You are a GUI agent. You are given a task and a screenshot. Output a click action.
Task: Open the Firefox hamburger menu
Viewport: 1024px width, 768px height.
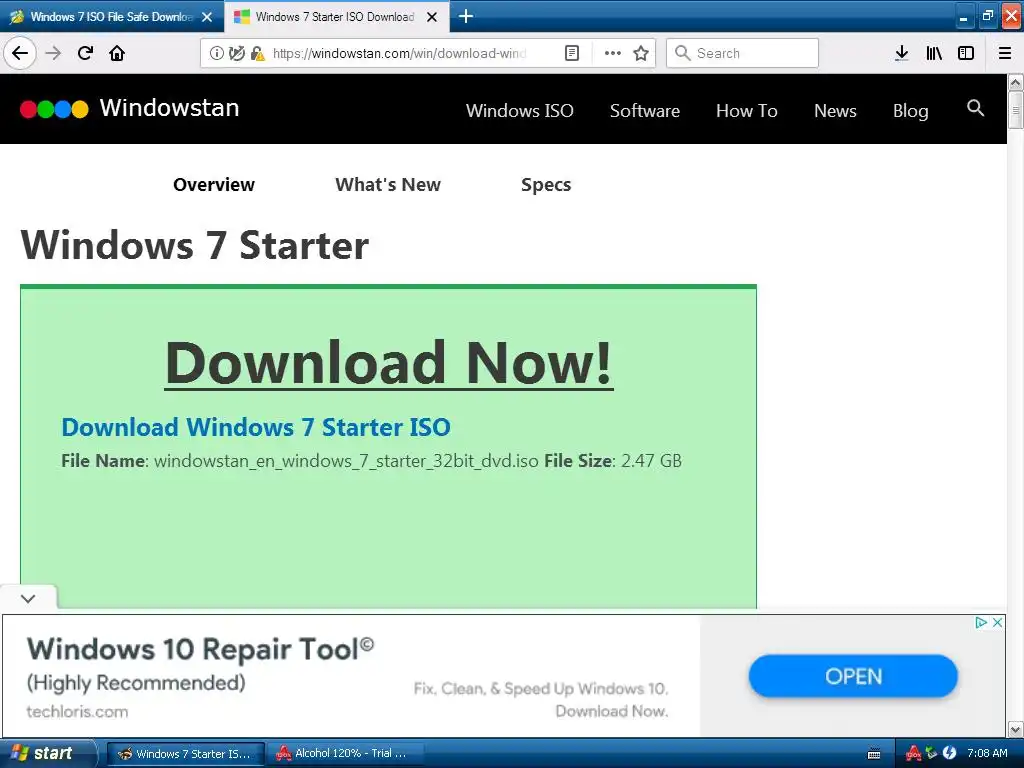(x=1005, y=53)
